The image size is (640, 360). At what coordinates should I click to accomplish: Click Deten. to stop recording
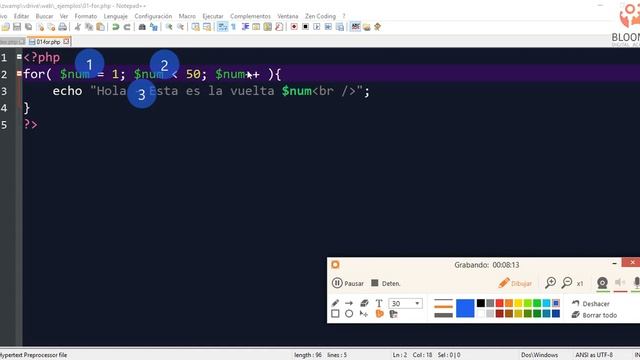[386, 283]
